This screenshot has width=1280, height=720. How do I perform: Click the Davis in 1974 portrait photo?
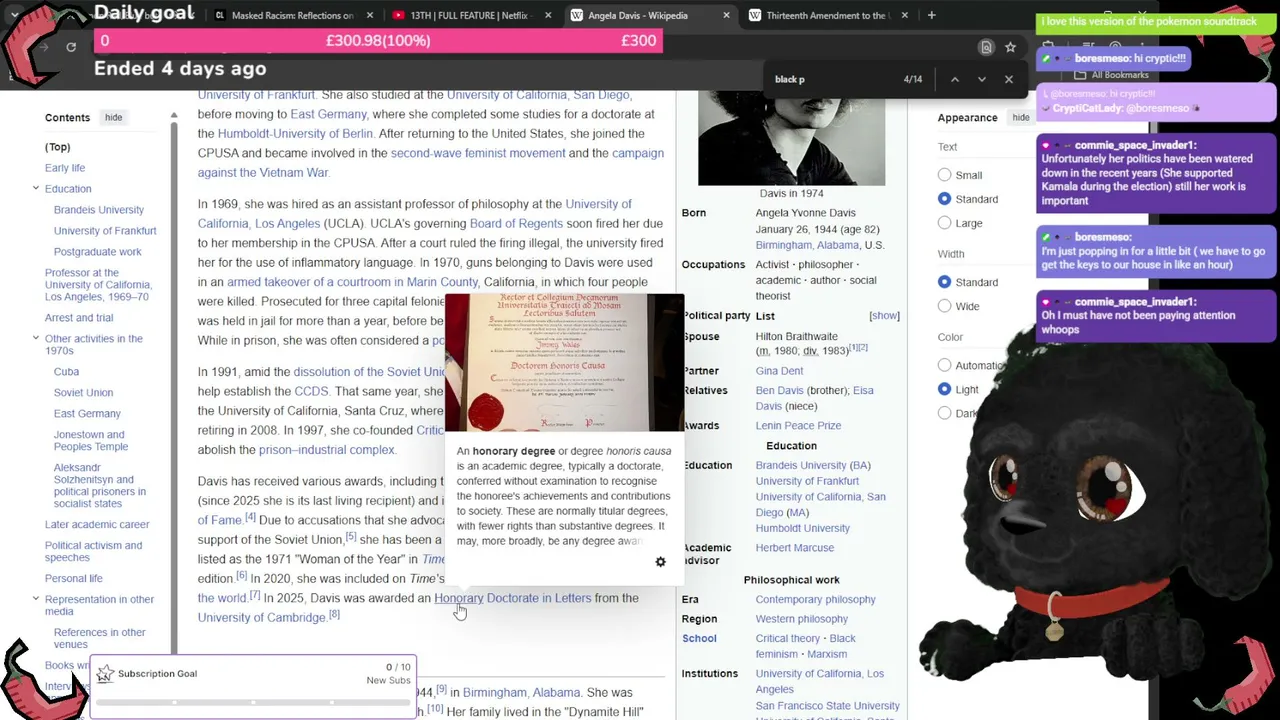click(x=792, y=138)
